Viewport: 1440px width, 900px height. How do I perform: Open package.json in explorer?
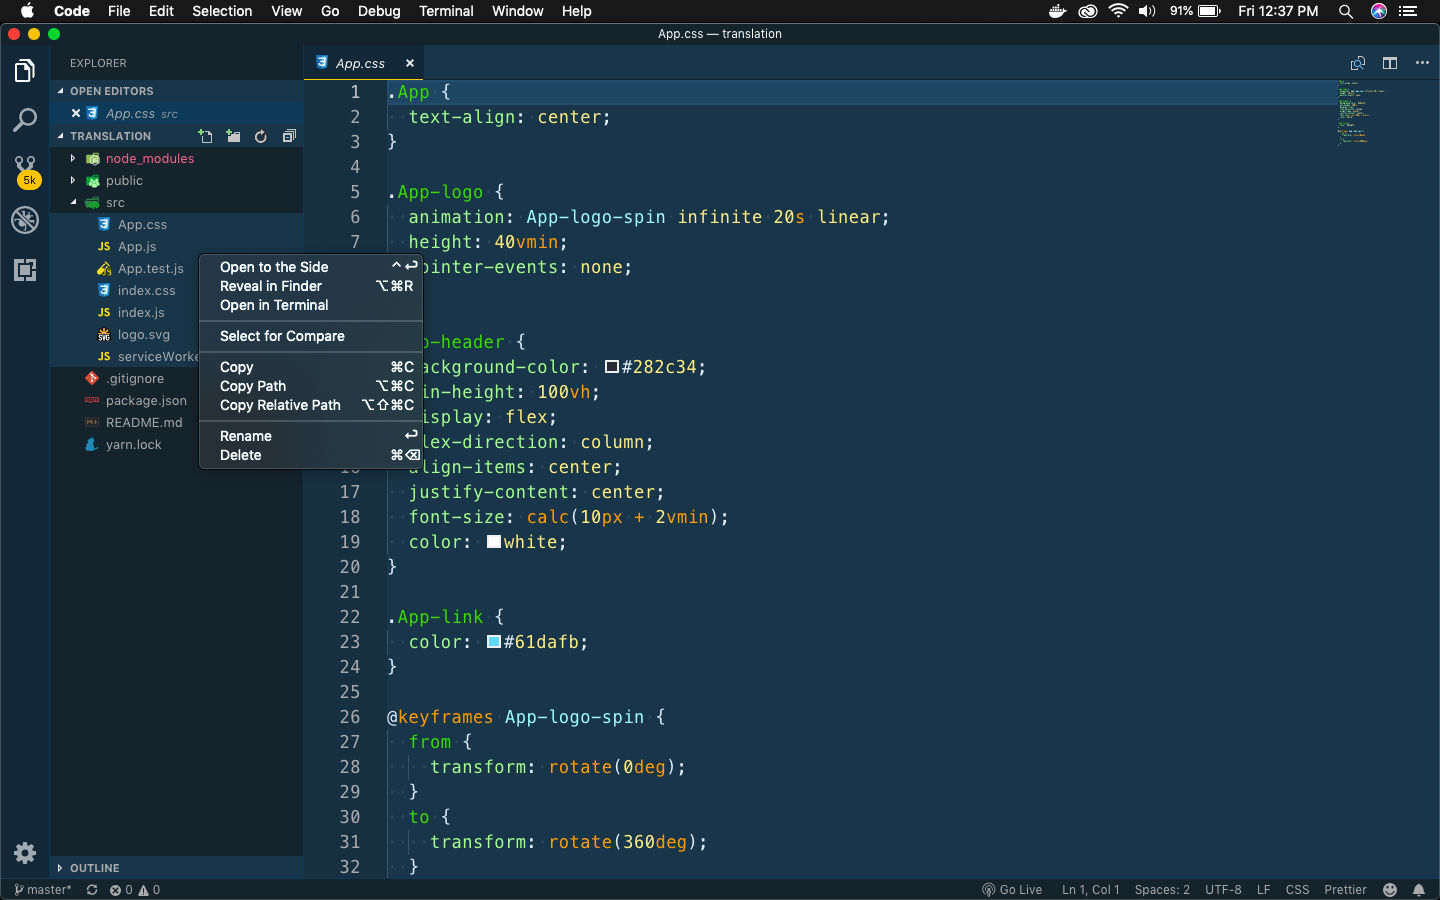(146, 401)
